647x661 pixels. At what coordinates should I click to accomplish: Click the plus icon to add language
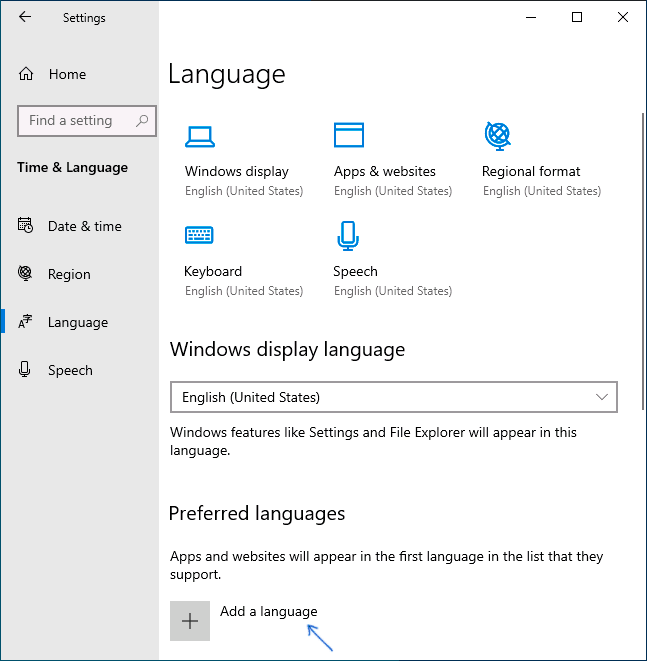[x=190, y=621]
